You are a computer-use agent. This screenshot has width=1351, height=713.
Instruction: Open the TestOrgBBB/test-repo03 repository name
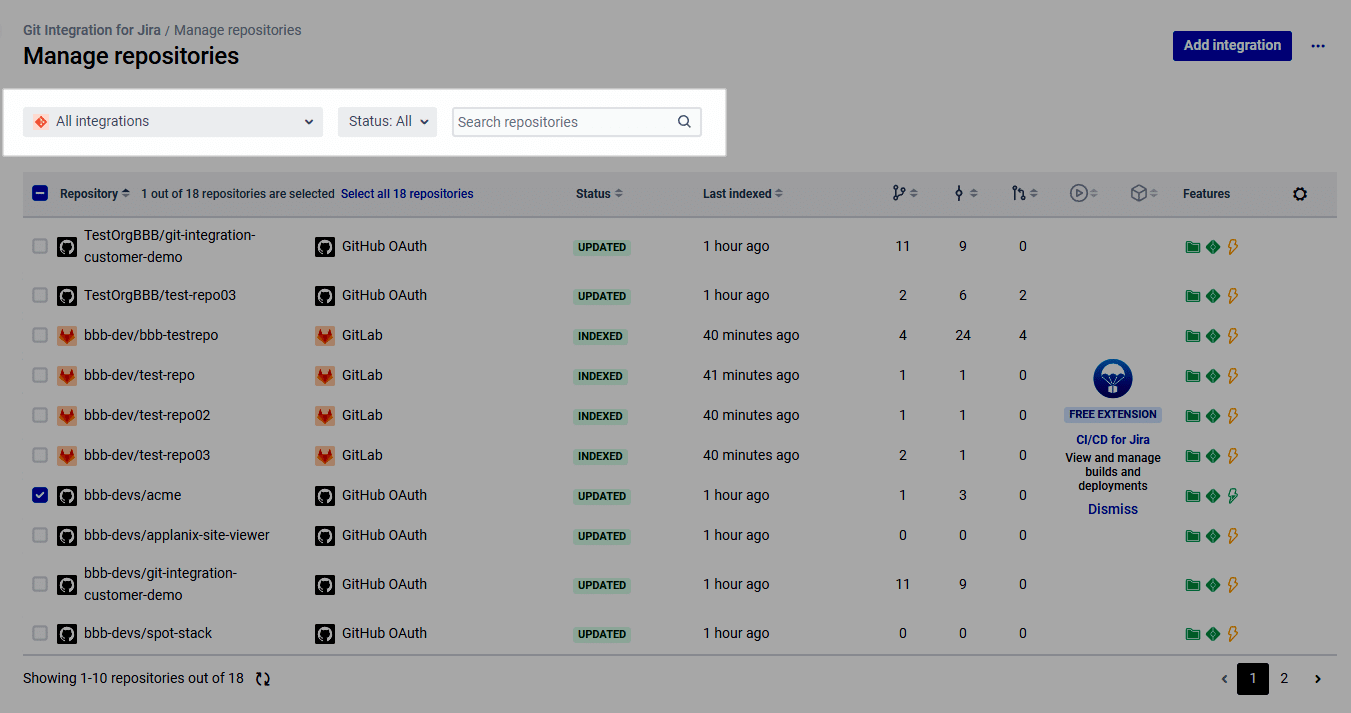tap(160, 295)
